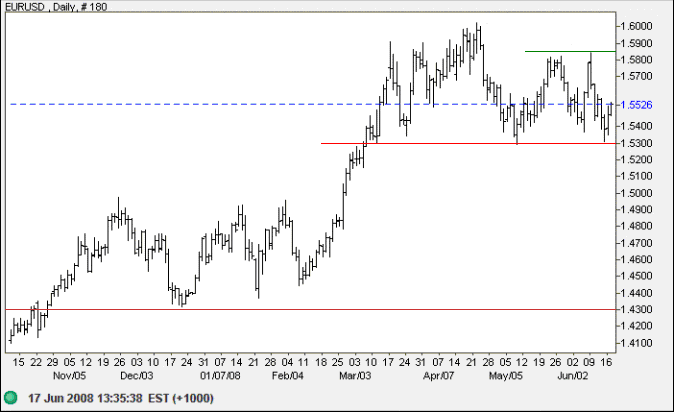Select the green resistance line near 1.5850
The image size is (674, 412).
click(570, 51)
